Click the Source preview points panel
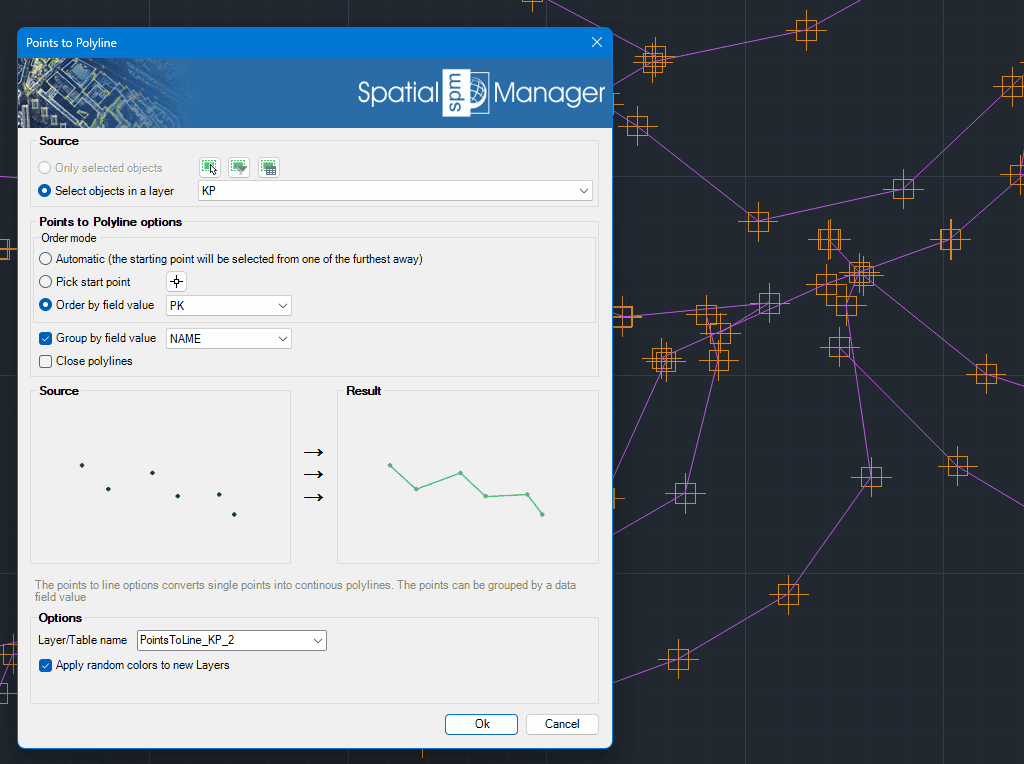The height and width of the screenshot is (764, 1024). (161, 477)
